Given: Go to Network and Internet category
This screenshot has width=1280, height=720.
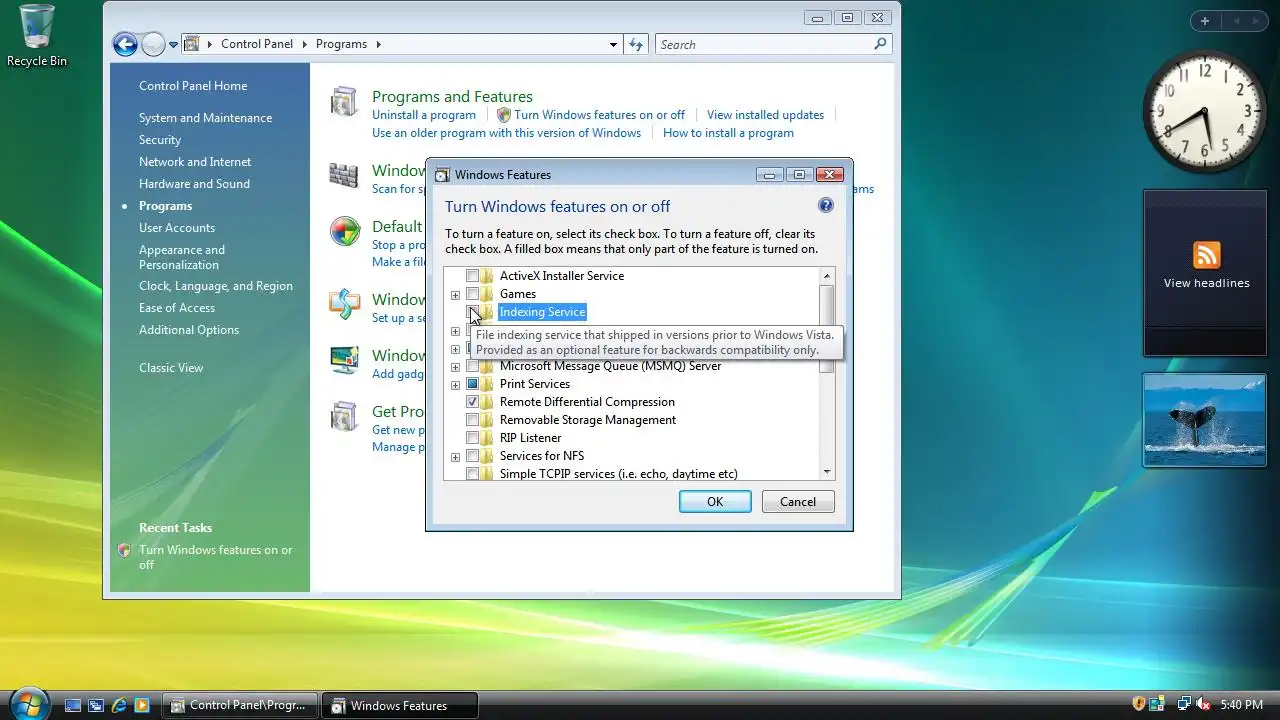Looking at the screenshot, I should tap(195, 162).
